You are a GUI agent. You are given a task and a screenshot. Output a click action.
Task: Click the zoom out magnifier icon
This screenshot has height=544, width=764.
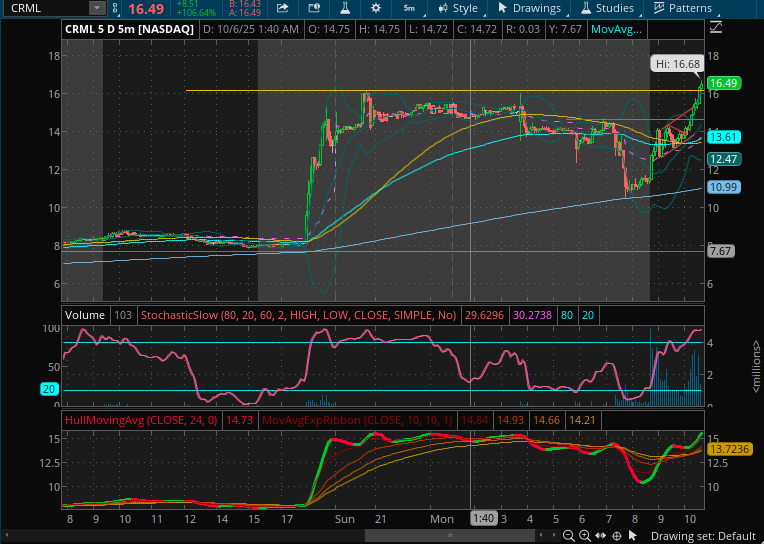567,536
